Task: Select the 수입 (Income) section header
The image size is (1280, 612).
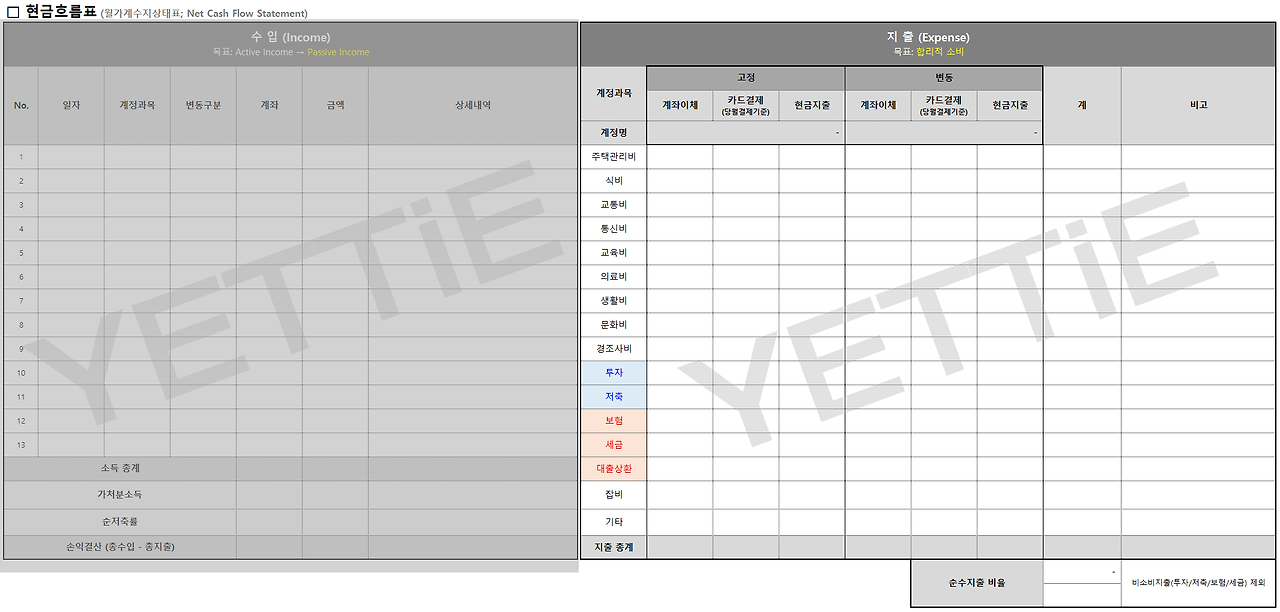Action: coord(290,36)
